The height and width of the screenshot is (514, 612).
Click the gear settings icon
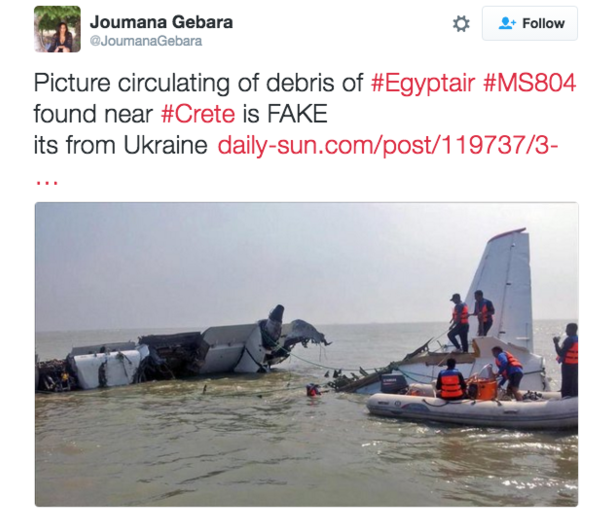pyautogui.click(x=461, y=23)
